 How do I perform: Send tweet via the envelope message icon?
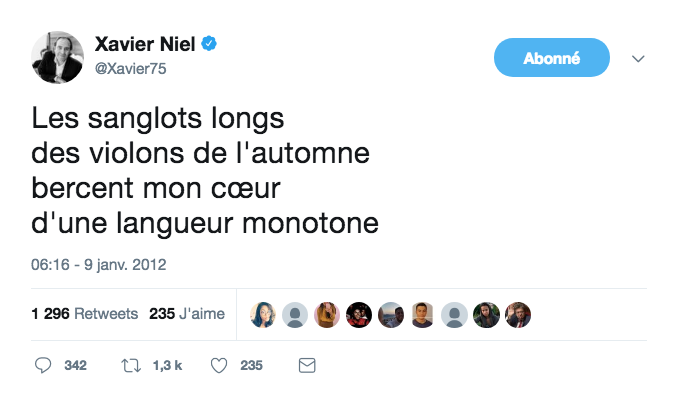coord(309,366)
